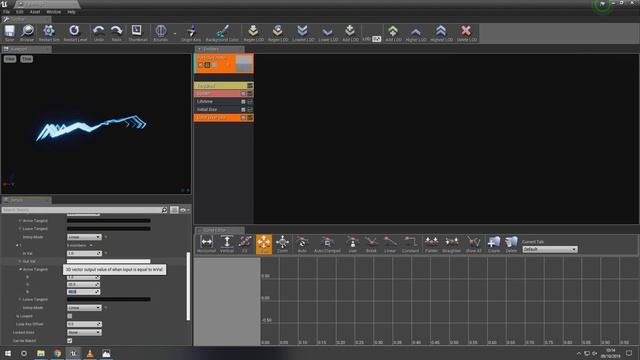Screen dimensions: 640x360
Task: Set curve tangent to Break
Action: tap(371, 244)
